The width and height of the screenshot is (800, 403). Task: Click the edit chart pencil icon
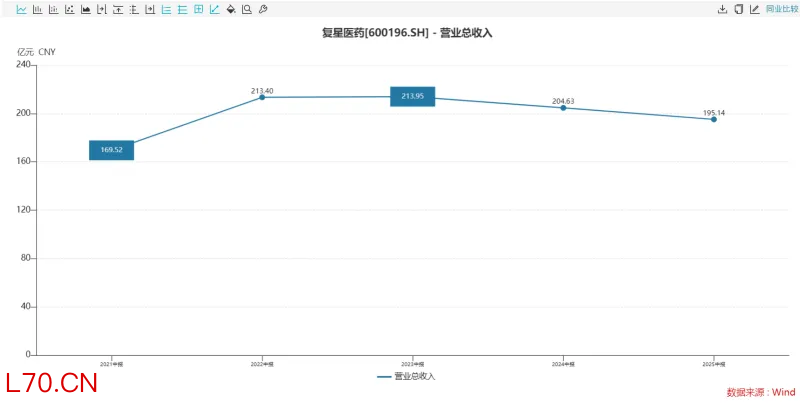pos(755,9)
